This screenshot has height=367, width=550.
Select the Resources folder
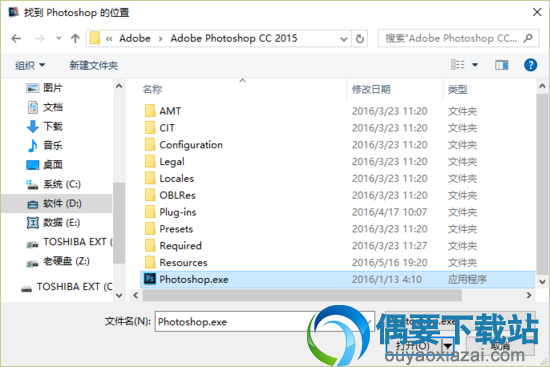coord(176,262)
